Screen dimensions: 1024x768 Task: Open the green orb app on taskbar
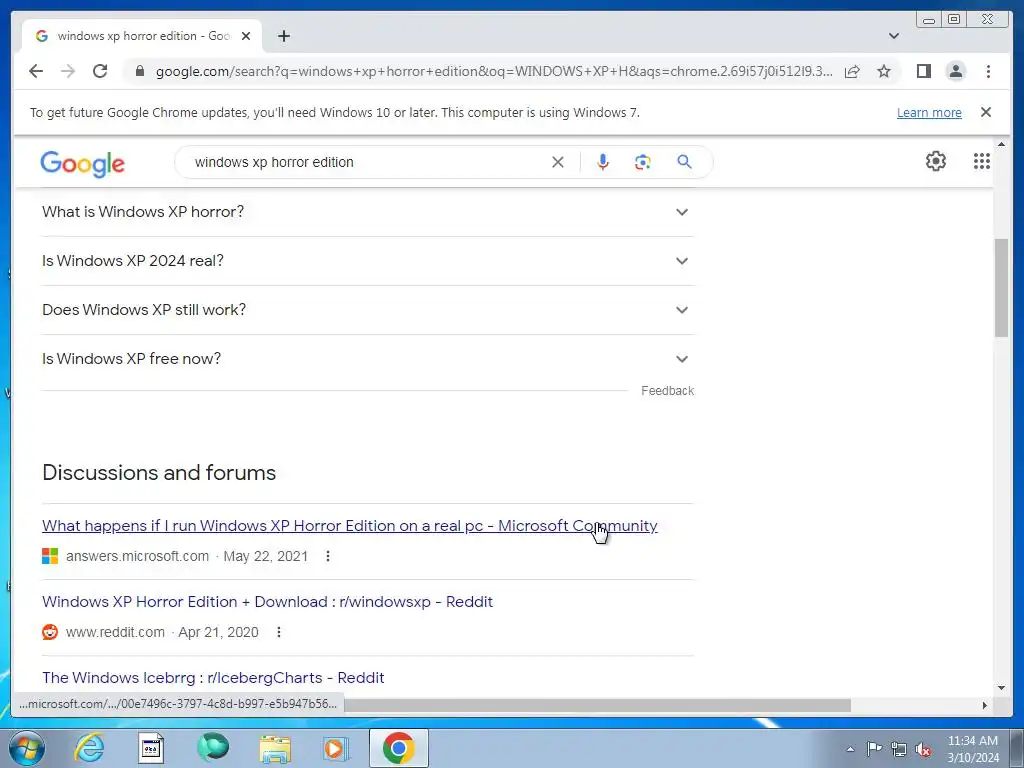pyautogui.click(x=214, y=748)
